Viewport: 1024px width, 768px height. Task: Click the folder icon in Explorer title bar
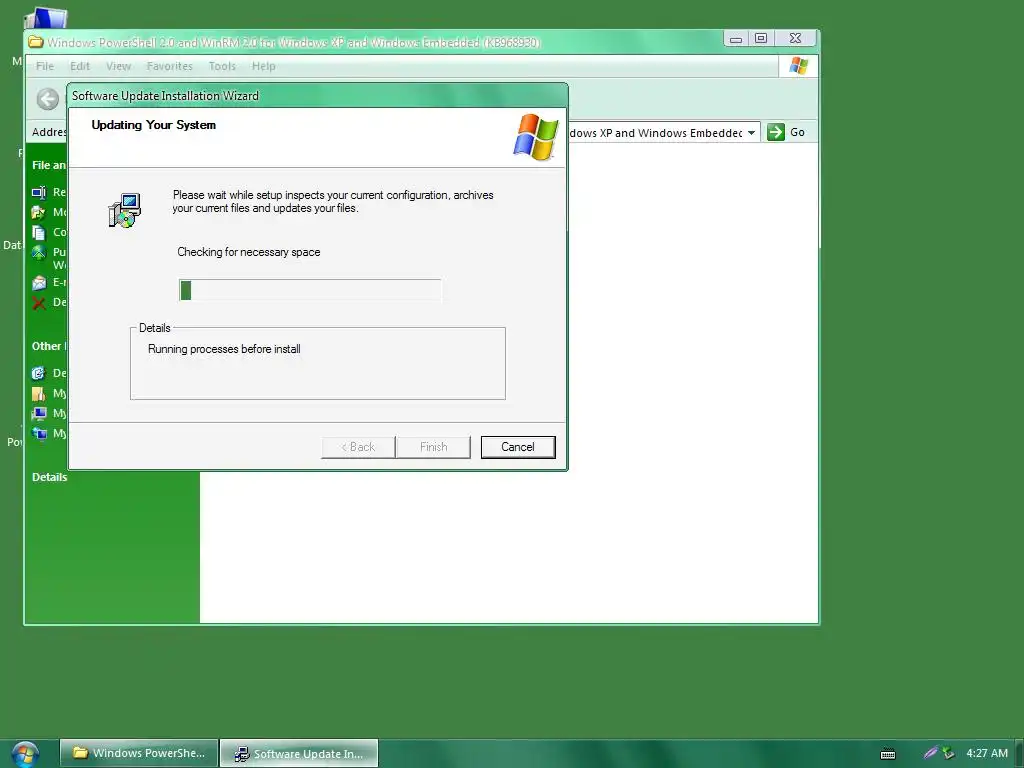pos(36,42)
